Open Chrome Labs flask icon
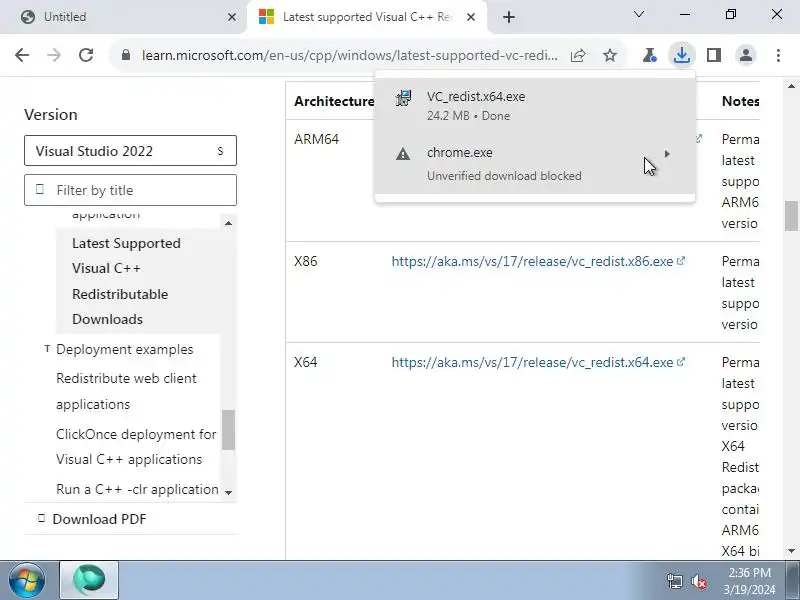Image resolution: width=800 pixels, height=600 pixels. [649, 55]
